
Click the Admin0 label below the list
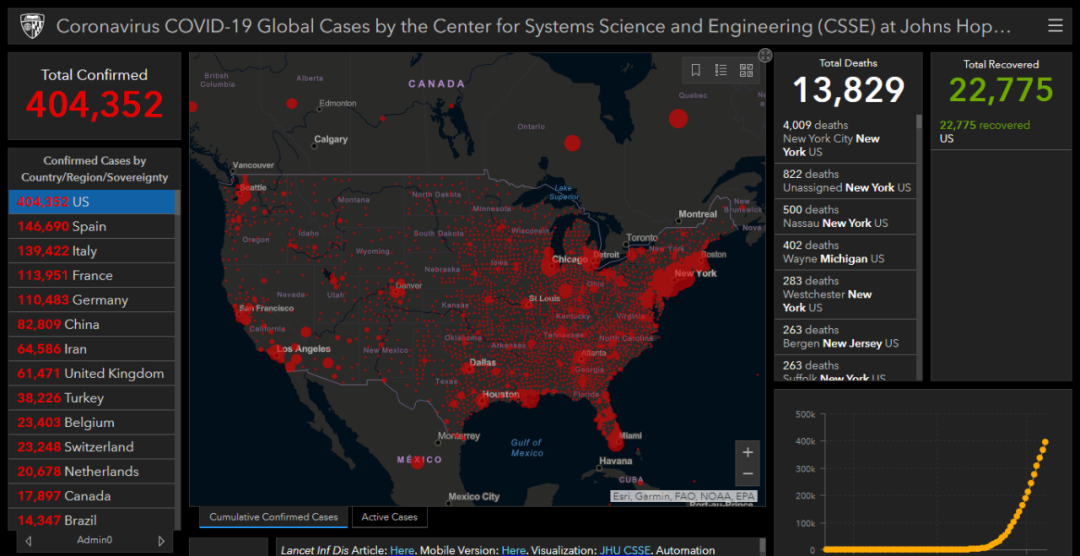[94, 541]
